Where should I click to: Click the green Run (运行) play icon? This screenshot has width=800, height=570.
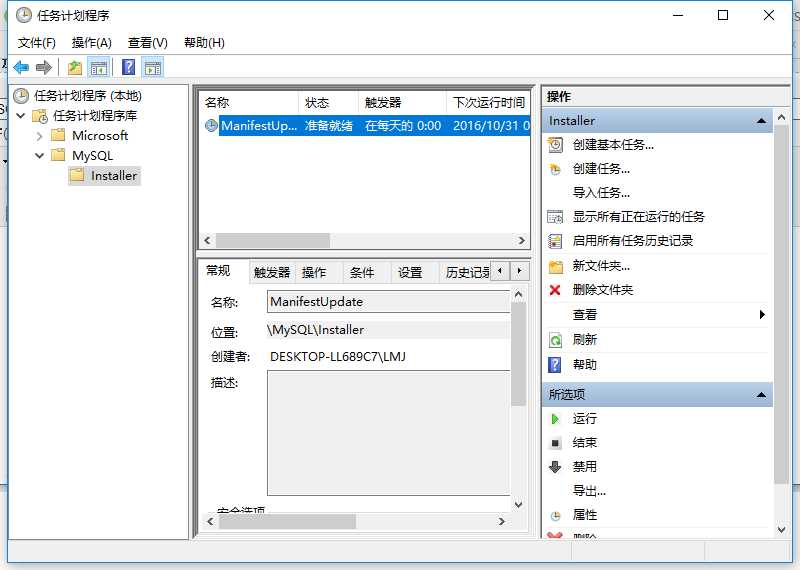(x=555, y=419)
